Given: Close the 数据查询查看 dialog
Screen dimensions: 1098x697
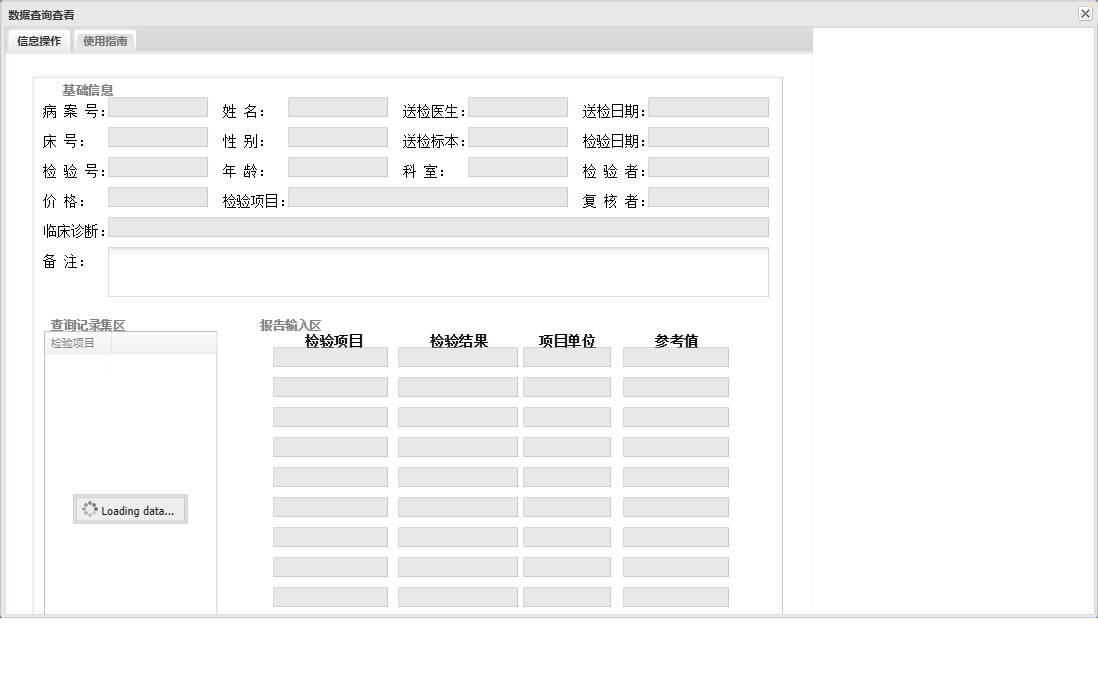Looking at the screenshot, I should pyautogui.click(x=1084, y=13).
